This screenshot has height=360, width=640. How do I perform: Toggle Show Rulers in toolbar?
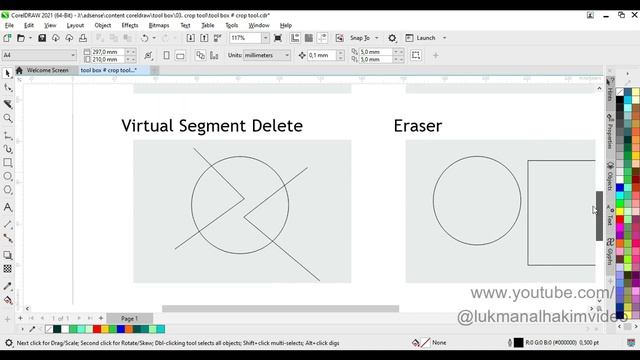coord(295,38)
